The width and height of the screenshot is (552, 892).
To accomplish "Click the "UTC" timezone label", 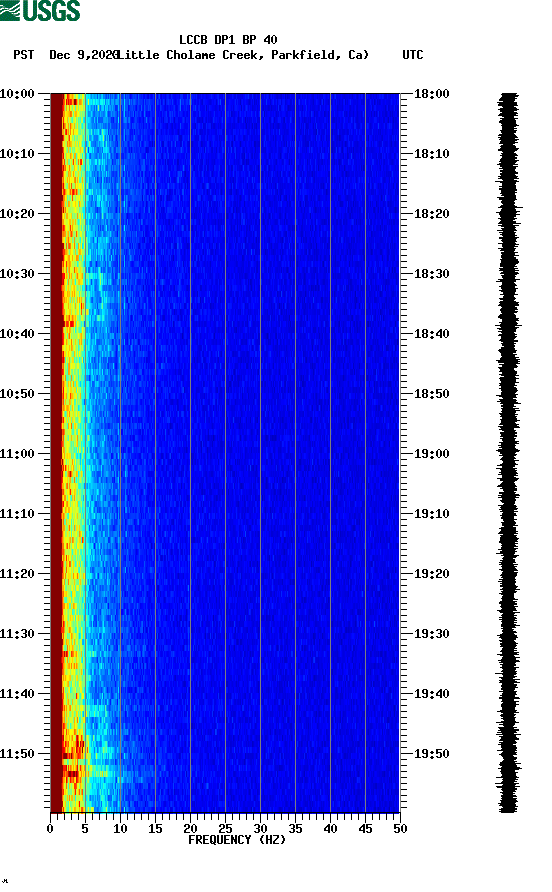I will [413, 55].
